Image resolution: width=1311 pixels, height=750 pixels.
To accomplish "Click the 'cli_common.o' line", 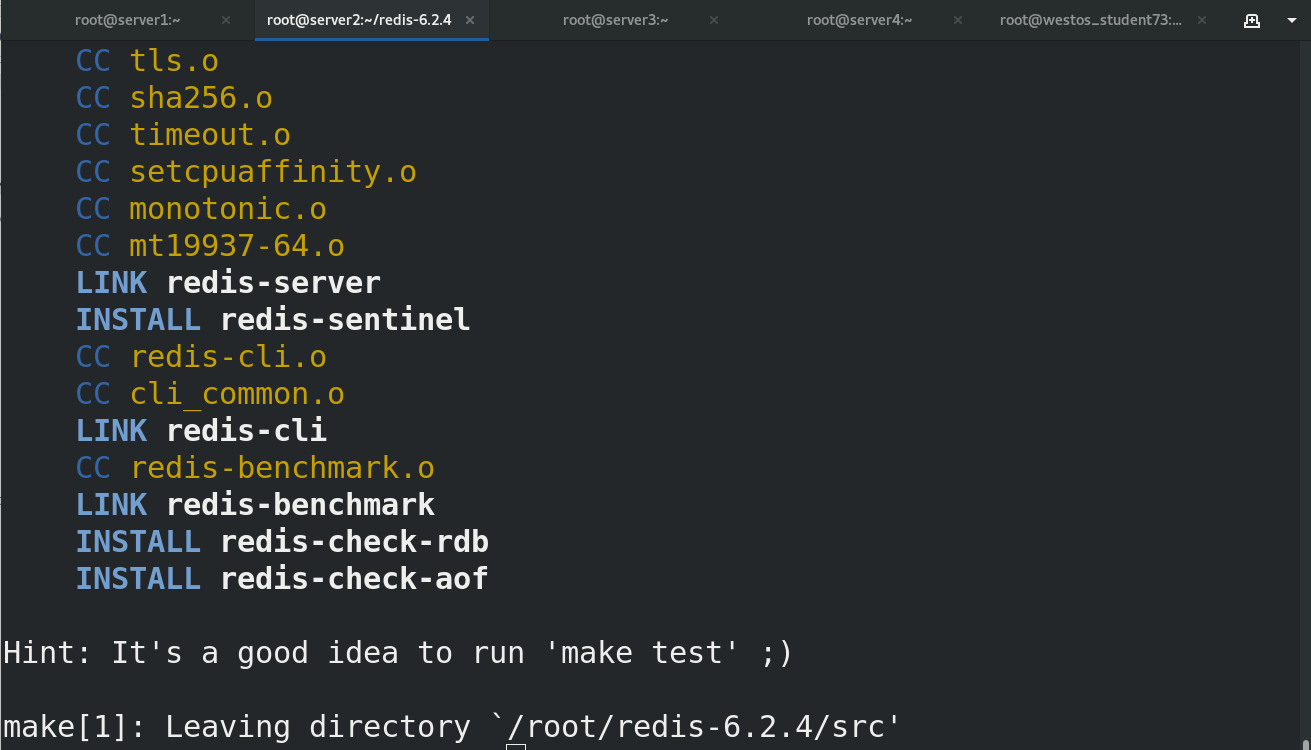I will 210,394.
